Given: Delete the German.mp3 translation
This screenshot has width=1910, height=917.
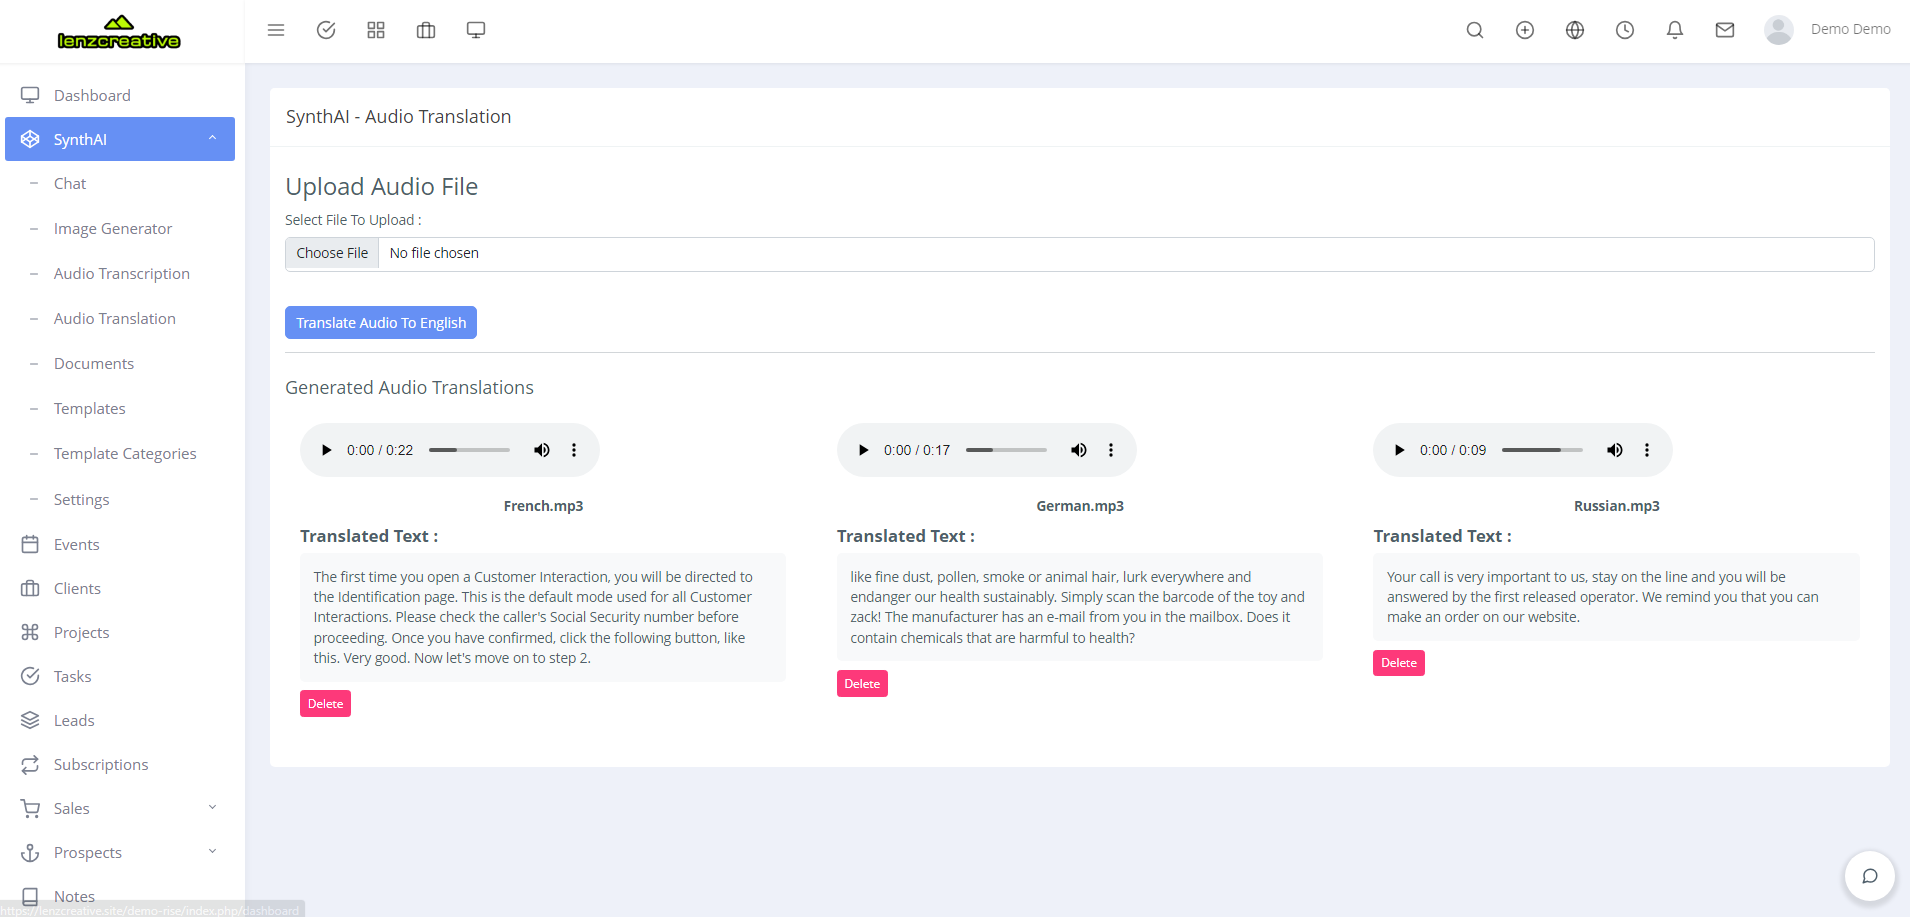Looking at the screenshot, I should 862,684.
